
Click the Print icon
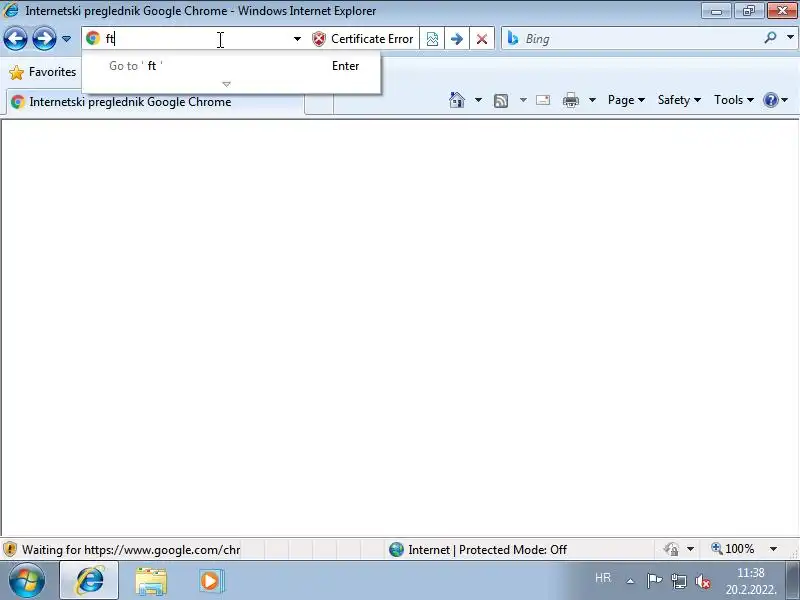point(570,100)
